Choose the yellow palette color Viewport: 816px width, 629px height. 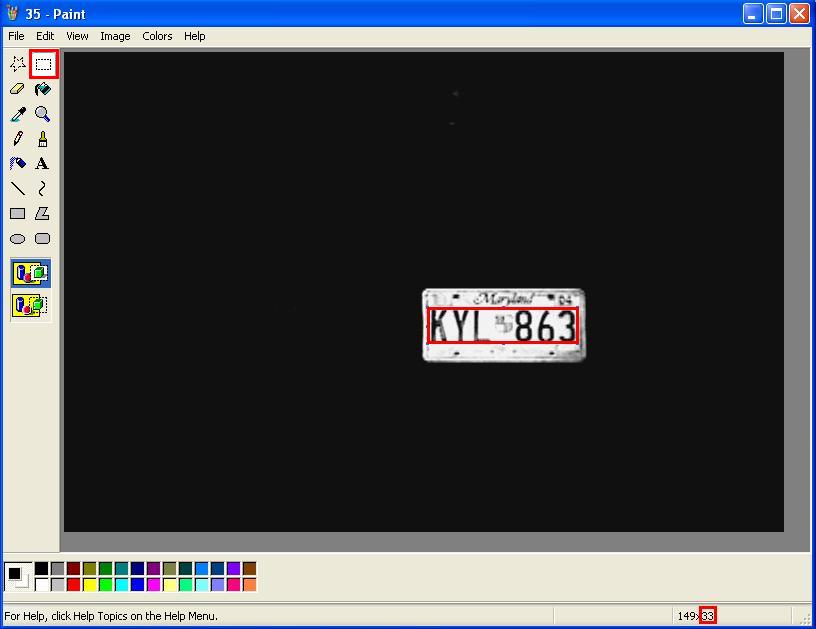90,585
